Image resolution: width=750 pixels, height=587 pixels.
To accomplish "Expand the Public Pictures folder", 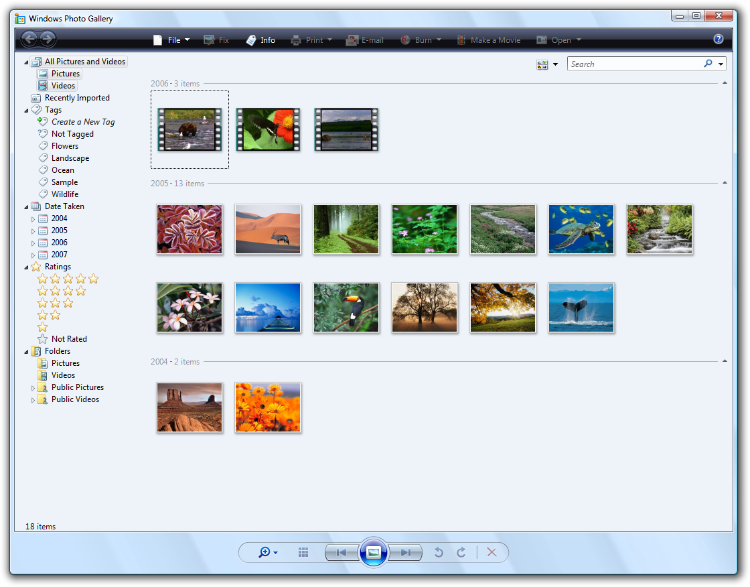I will pos(33,388).
